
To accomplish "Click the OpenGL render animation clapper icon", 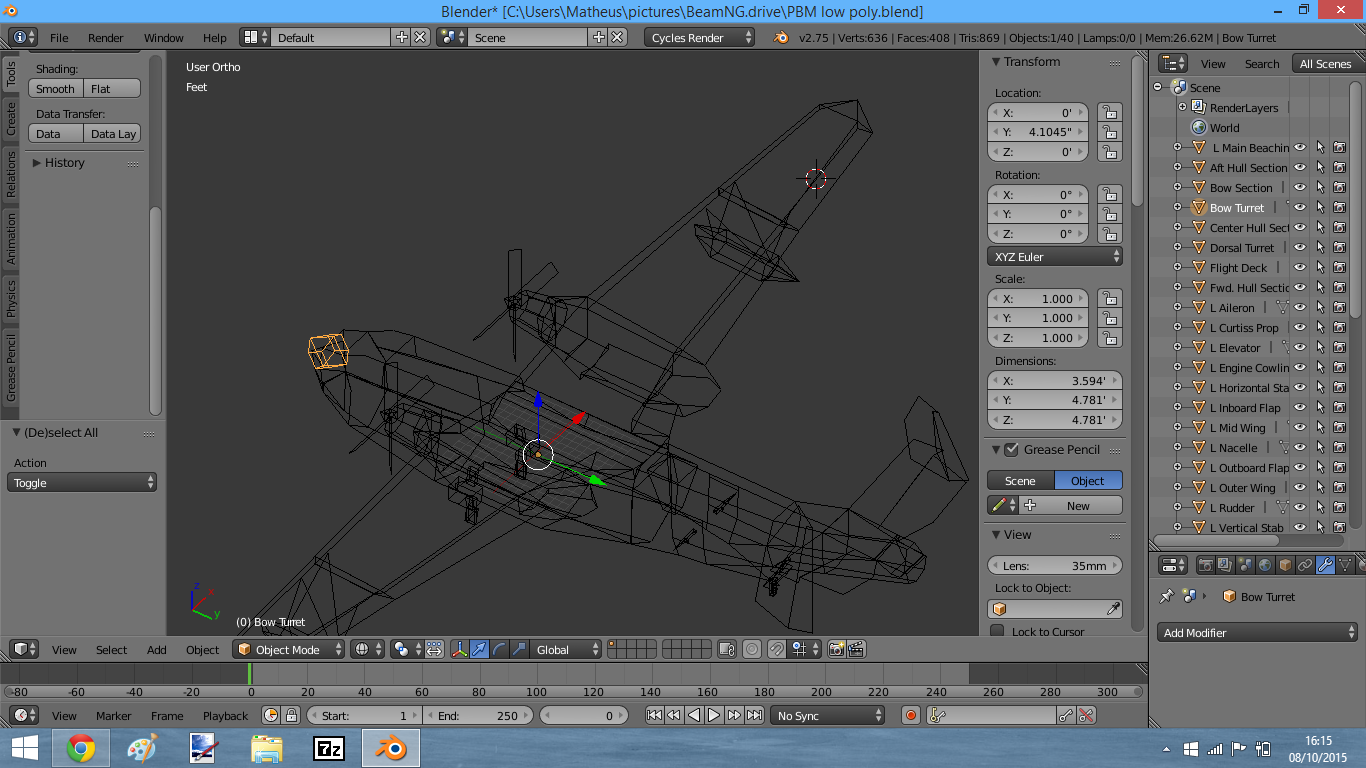I will [x=856, y=650].
